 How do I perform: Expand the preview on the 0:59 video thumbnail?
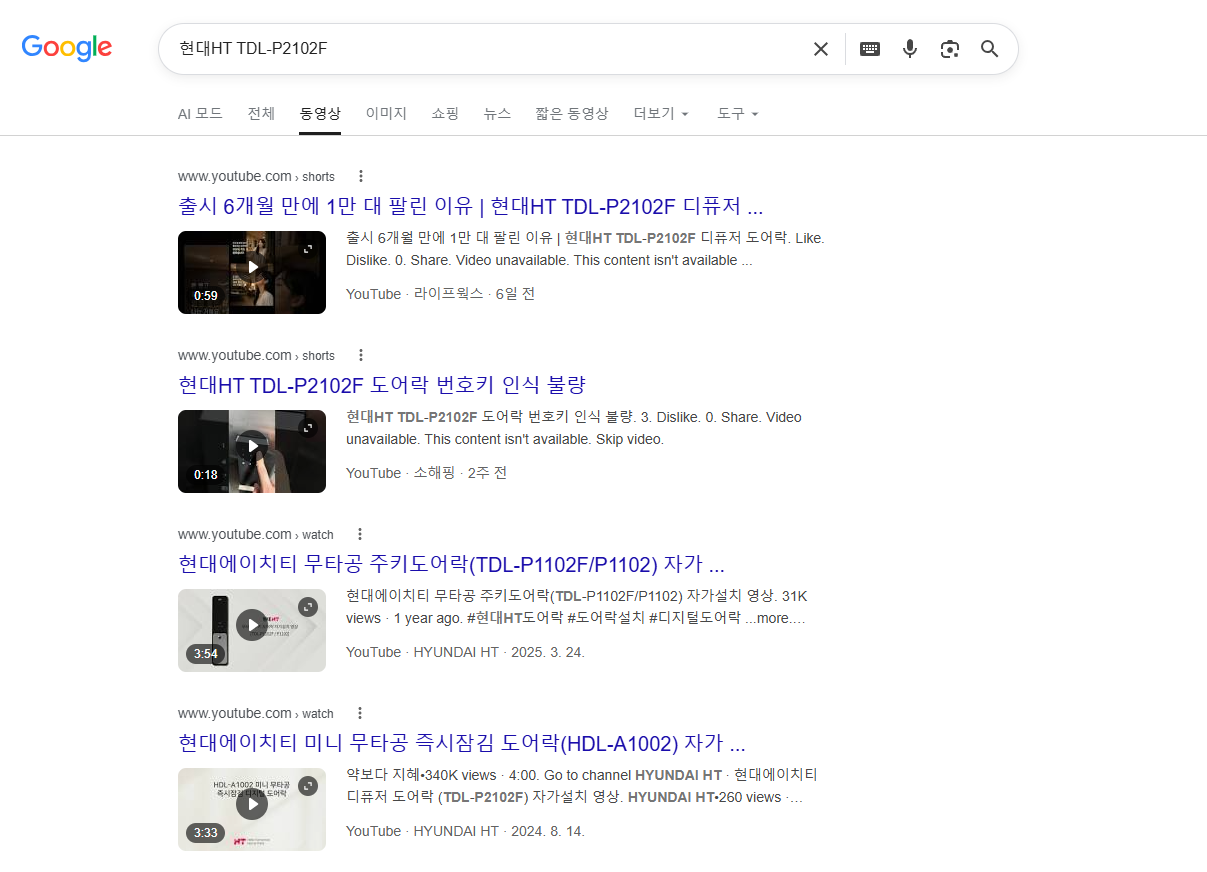point(308,248)
